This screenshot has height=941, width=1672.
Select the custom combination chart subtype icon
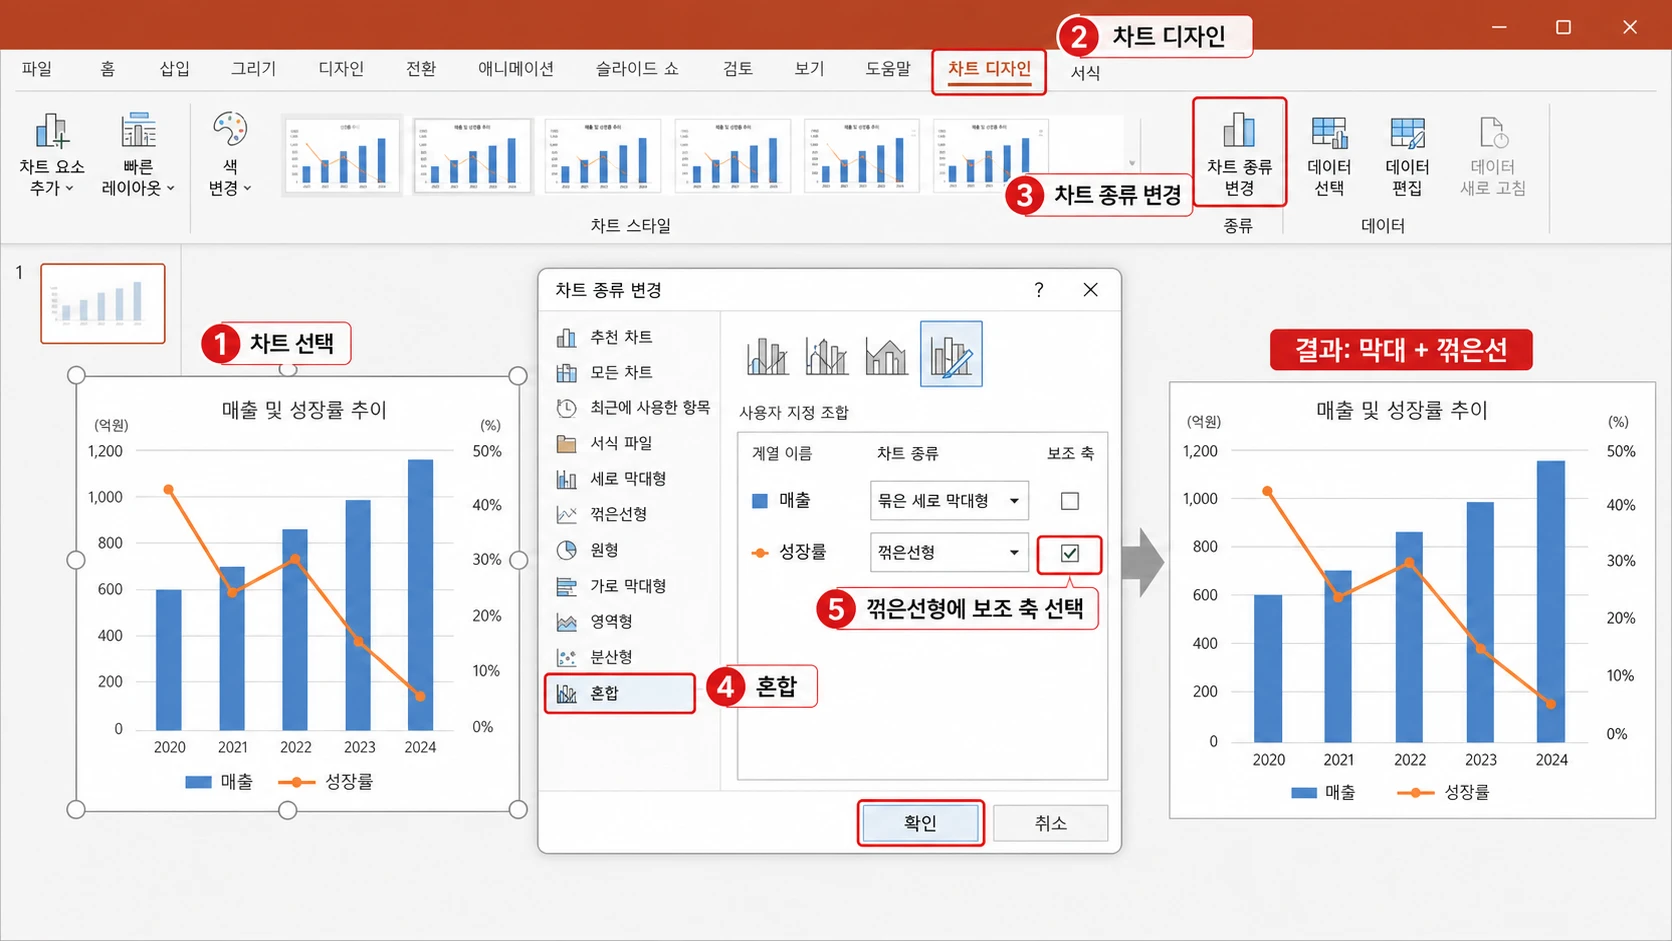click(x=951, y=354)
